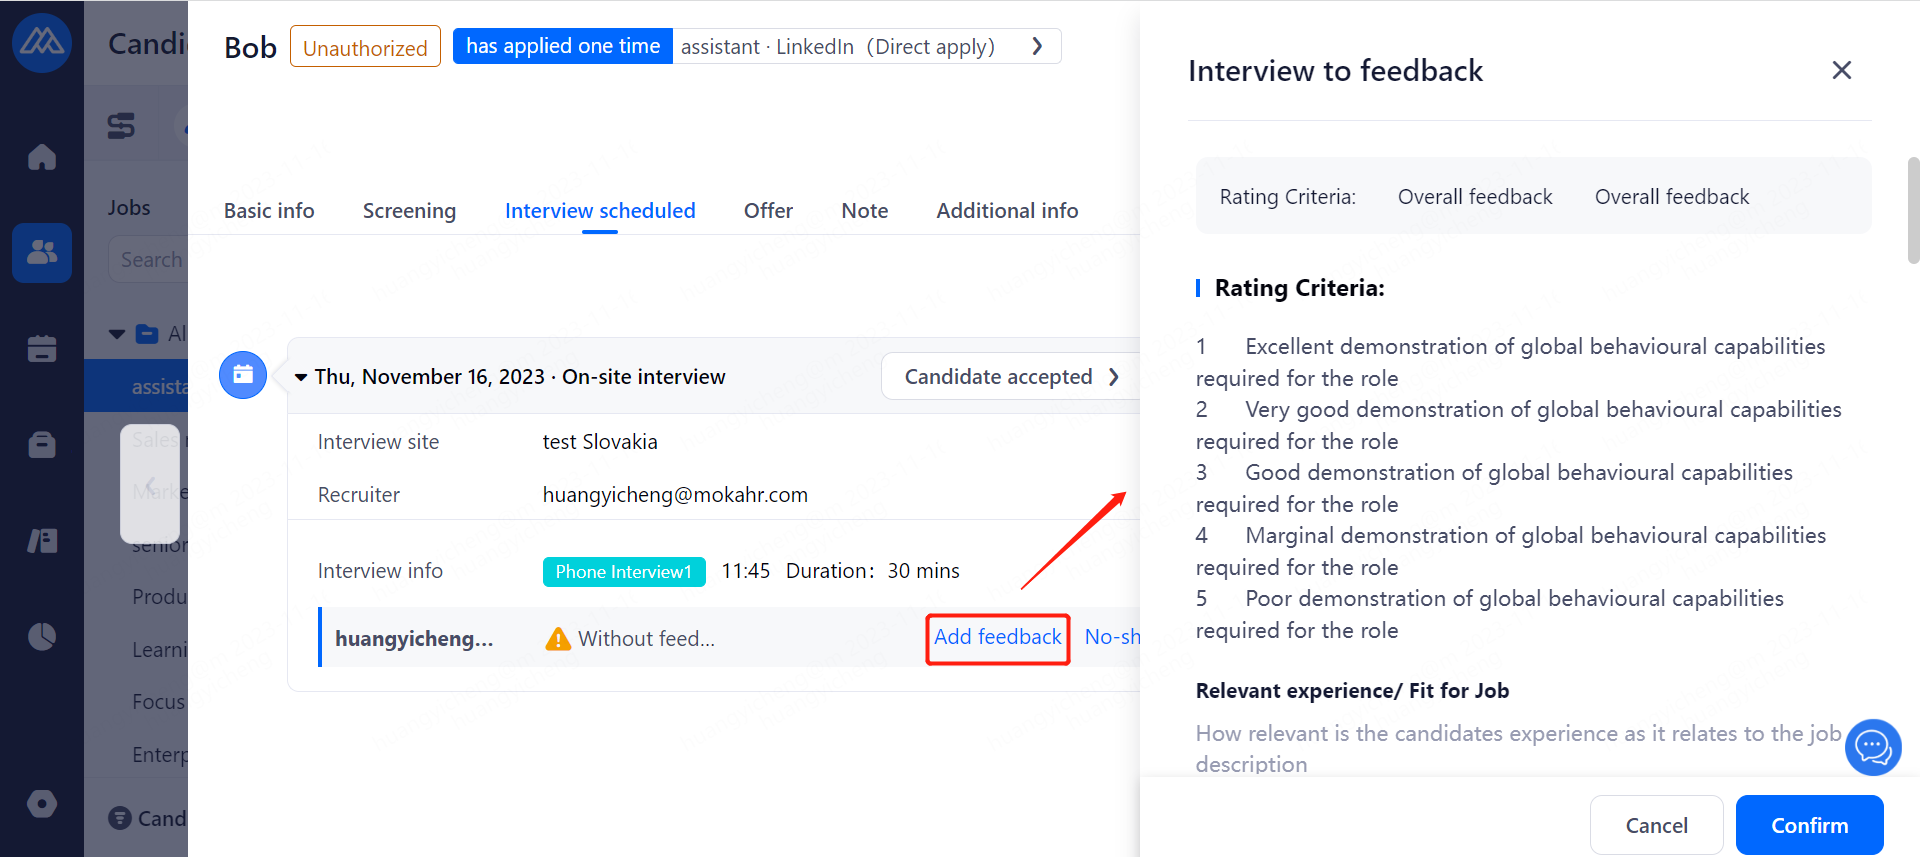Screen dimensions: 1920x857
Task: Open the calendar sidebar icon
Action: click(x=42, y=348)
